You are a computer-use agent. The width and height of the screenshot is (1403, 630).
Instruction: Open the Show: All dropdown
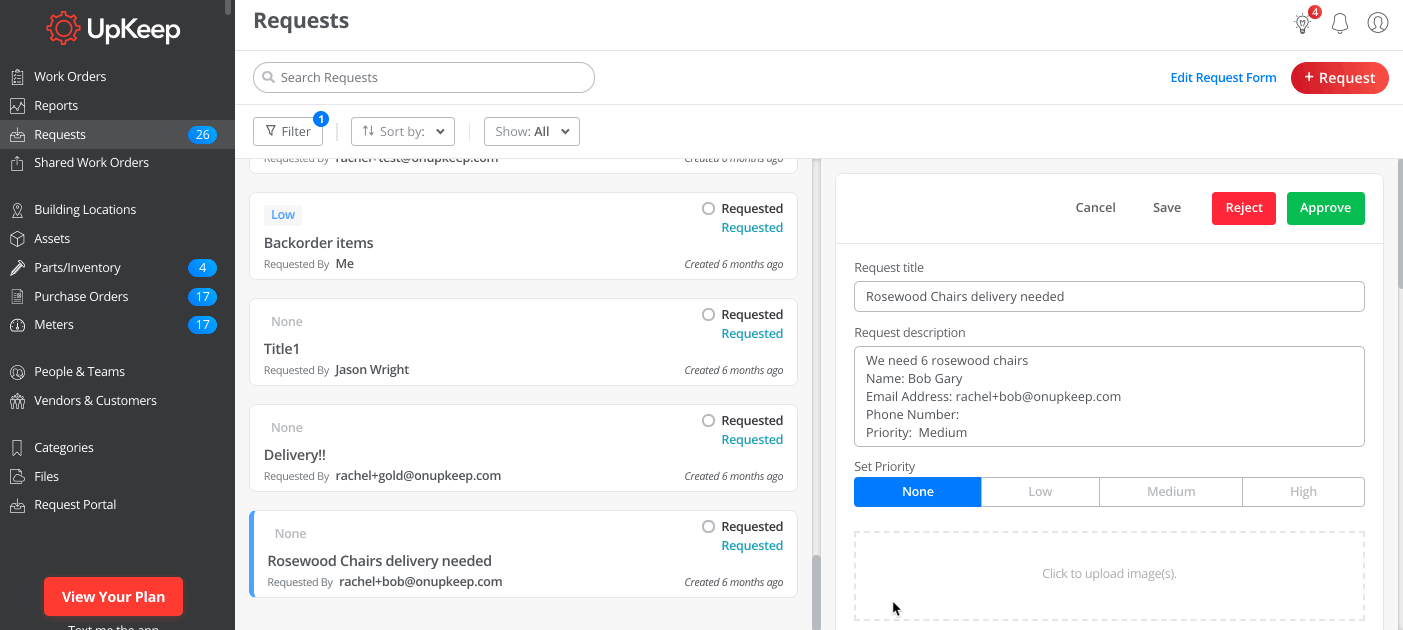pyautogui.click(x=531, y=132)
